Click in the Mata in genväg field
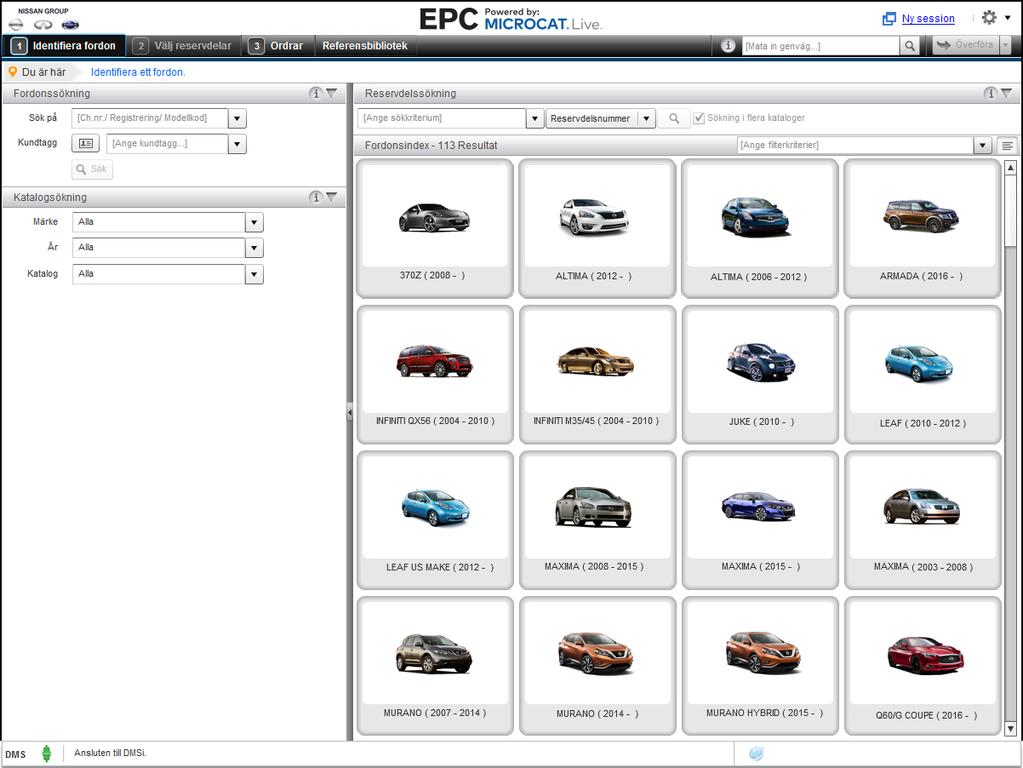 tap(821, 46)
